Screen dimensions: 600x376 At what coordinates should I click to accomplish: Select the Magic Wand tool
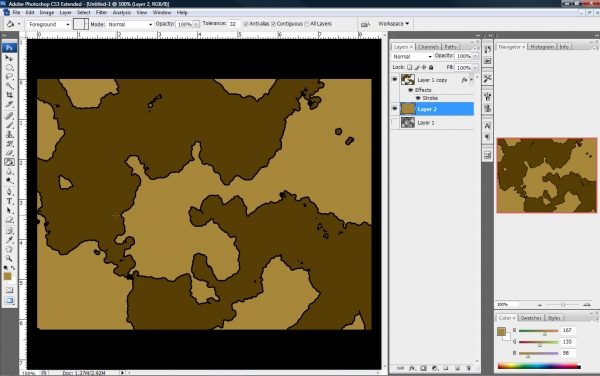[x=9, y=86]
